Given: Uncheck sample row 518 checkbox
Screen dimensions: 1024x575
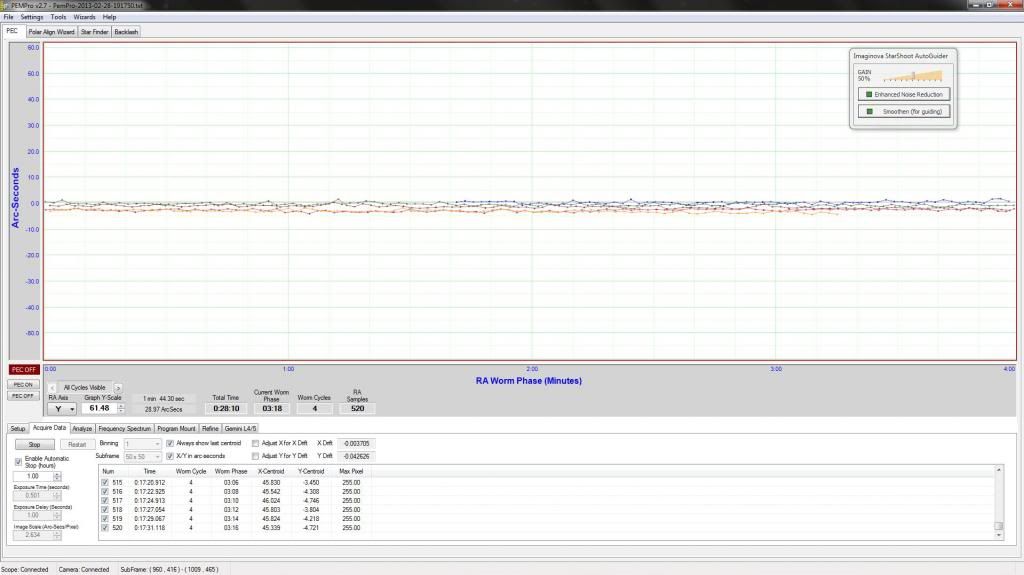Looking at the screenshot, I should [x=104, y=510].
